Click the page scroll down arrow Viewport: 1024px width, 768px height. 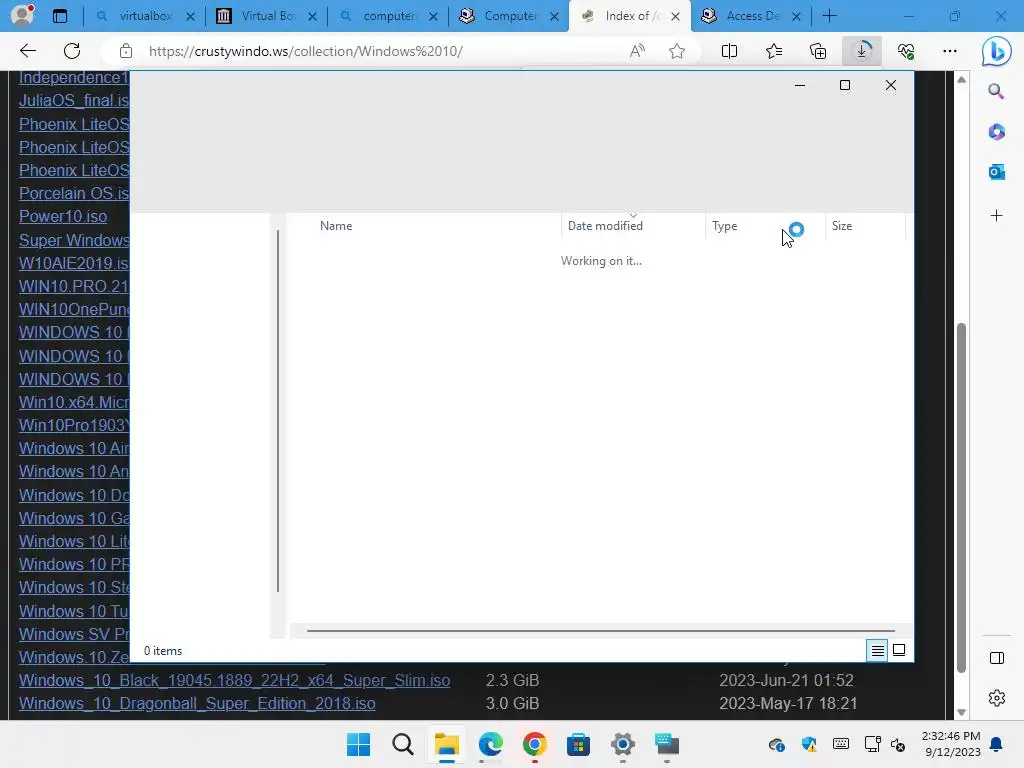click(961, 712)
